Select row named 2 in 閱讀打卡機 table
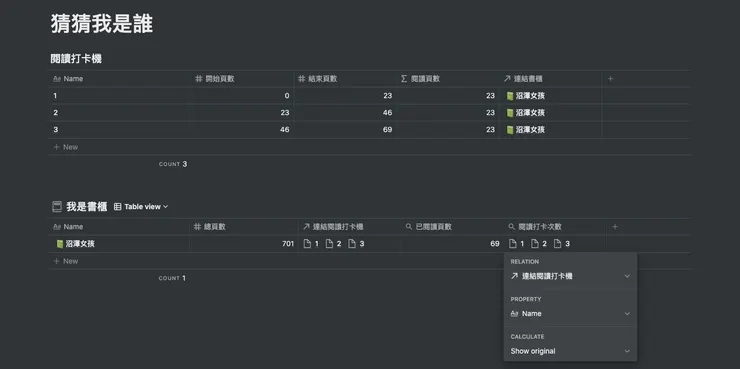 pyautogui.click(x=119, y=113)
